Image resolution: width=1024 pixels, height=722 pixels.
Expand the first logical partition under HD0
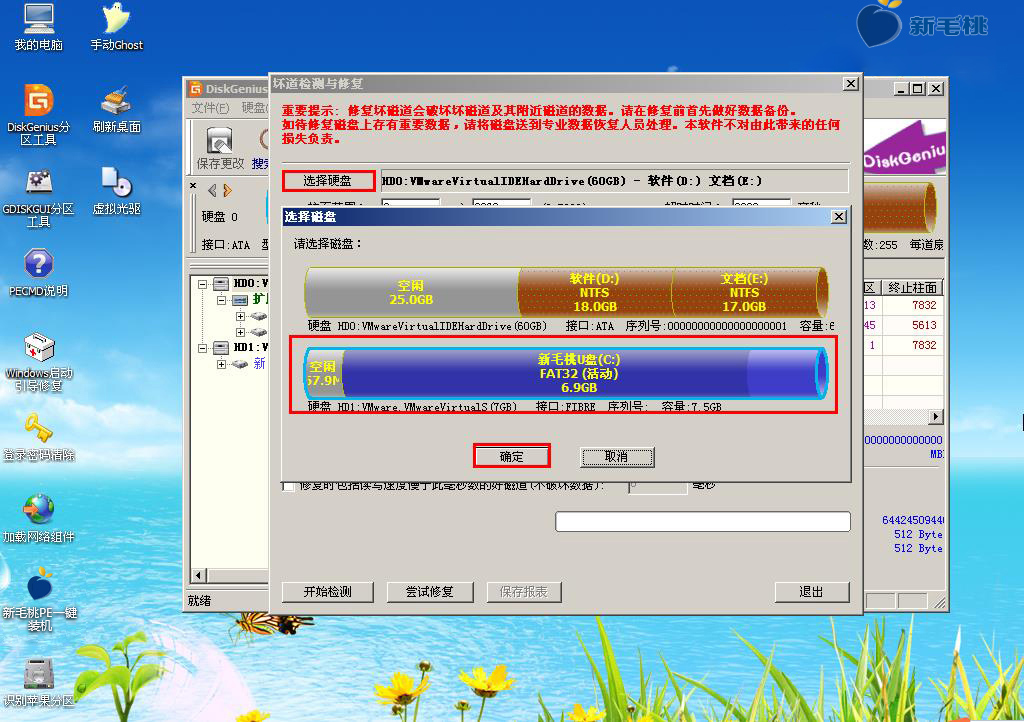[x=240, y=316]
